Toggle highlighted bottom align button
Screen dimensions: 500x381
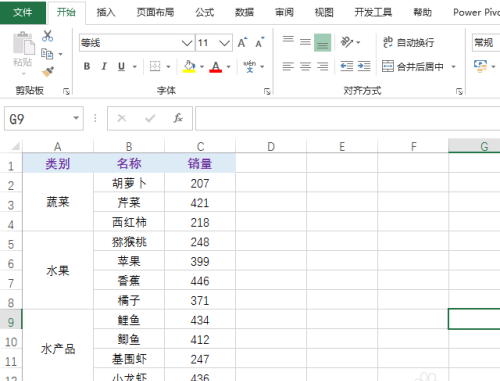pos(322,42)
